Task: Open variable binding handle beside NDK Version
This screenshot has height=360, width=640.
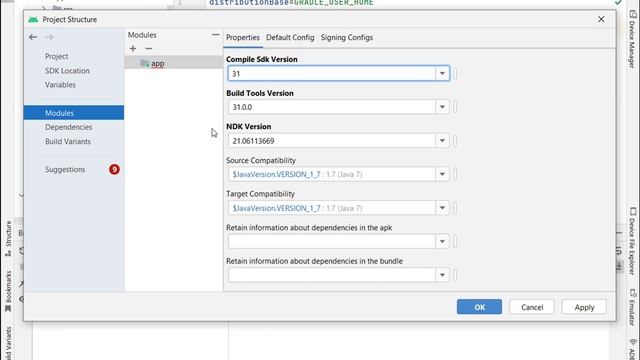Action: point(455,141)
